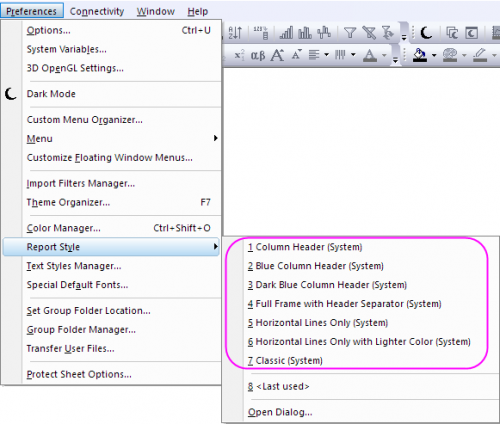Screen dimensions: 500x424
Task: Expand the upper toolbar overflow options
Action: pos(404,37)
